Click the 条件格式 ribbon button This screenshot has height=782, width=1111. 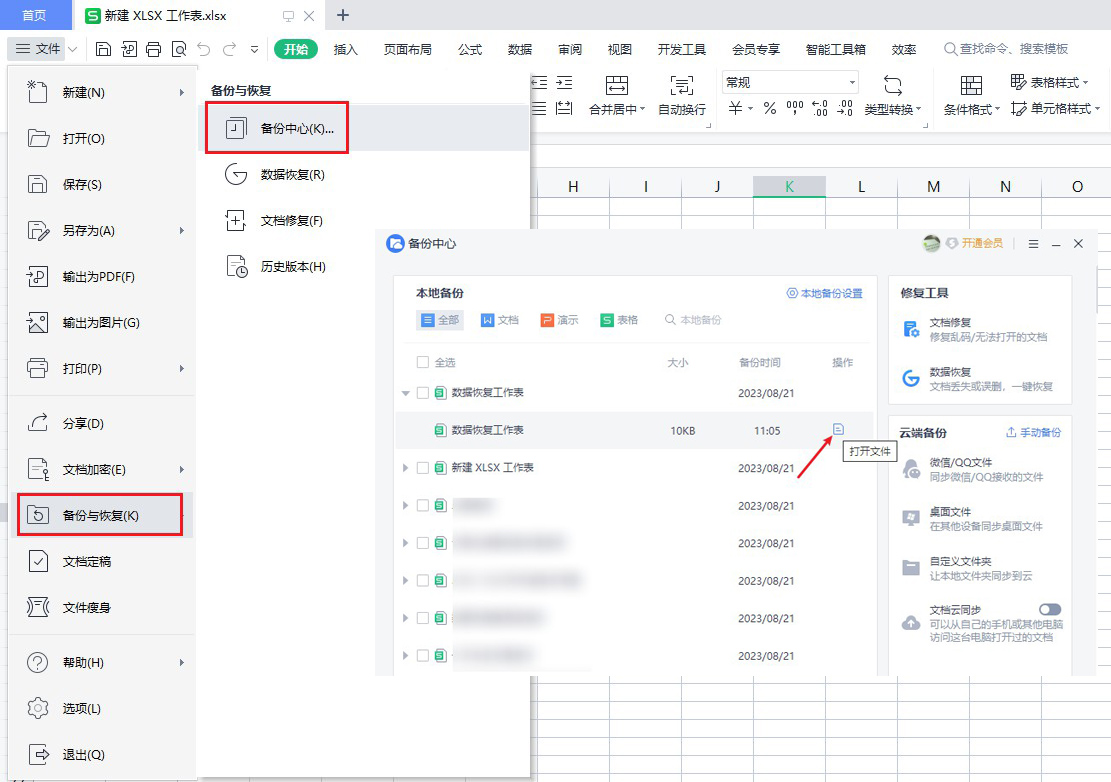971,95
